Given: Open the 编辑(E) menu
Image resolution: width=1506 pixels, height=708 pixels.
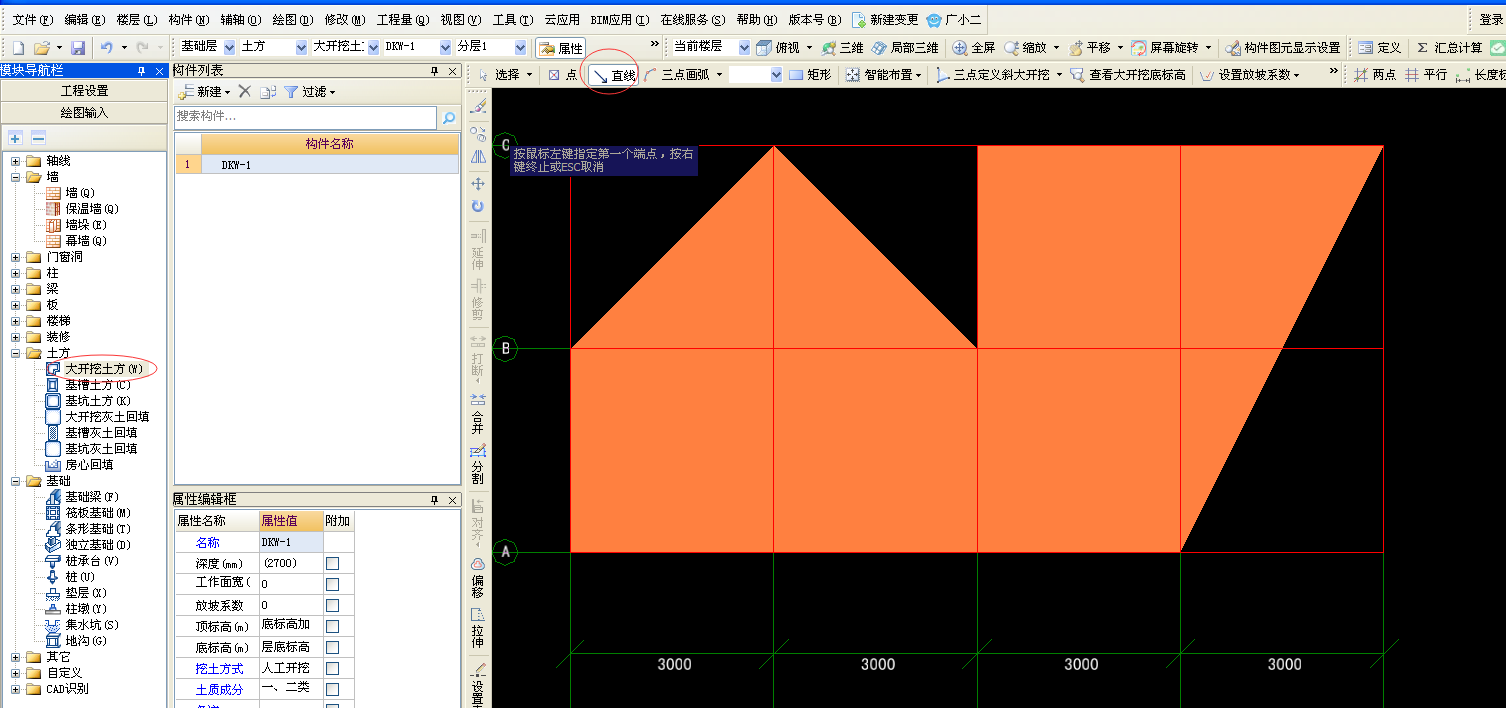Looking at the screenshot, I should click(x=85, y=20).
